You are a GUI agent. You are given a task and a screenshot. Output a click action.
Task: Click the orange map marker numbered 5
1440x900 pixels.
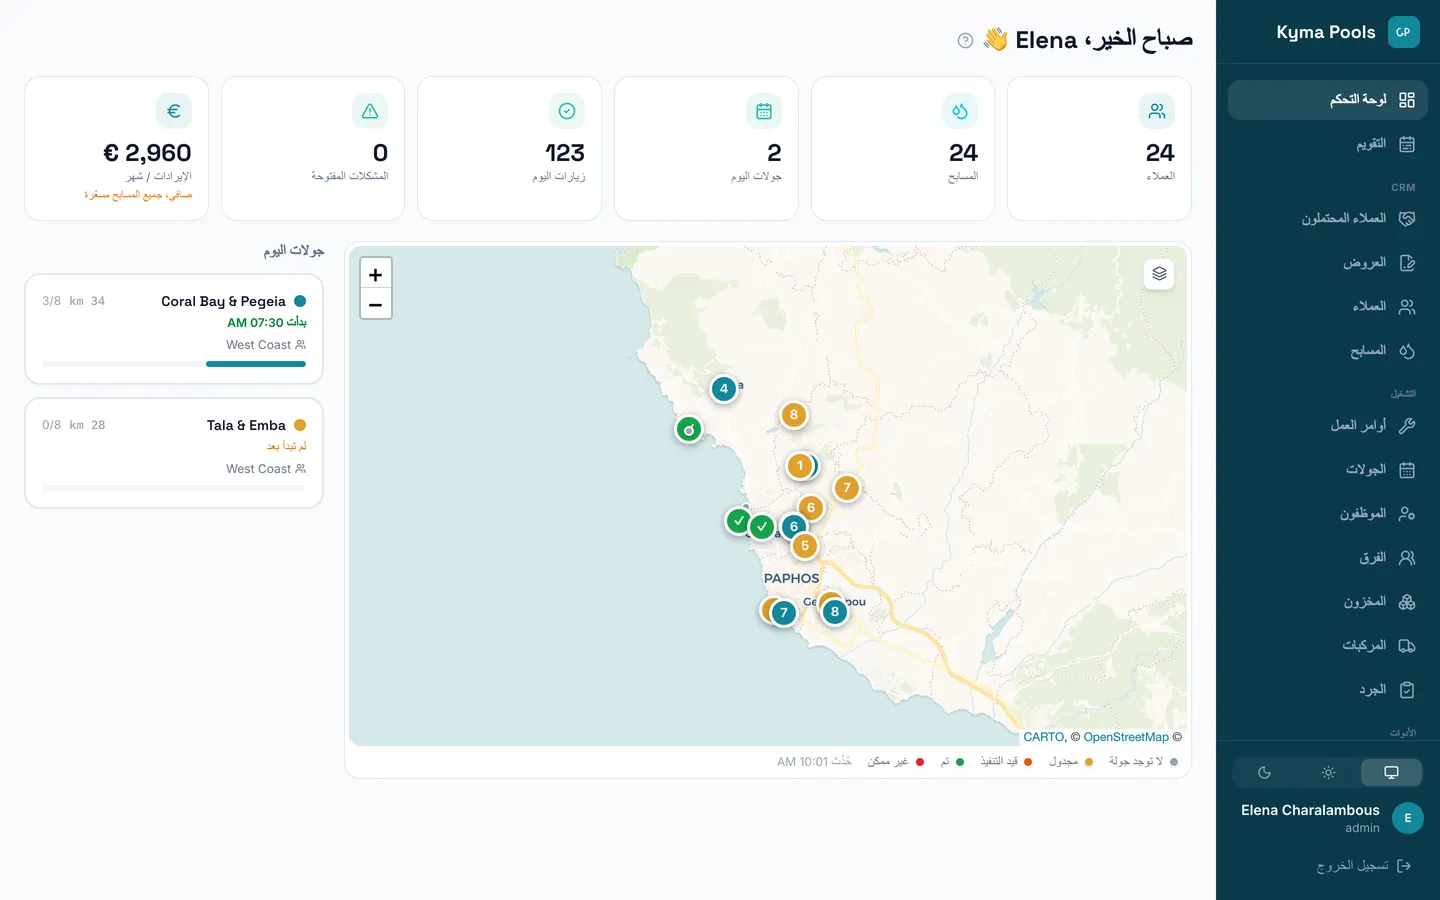[805, 546]
